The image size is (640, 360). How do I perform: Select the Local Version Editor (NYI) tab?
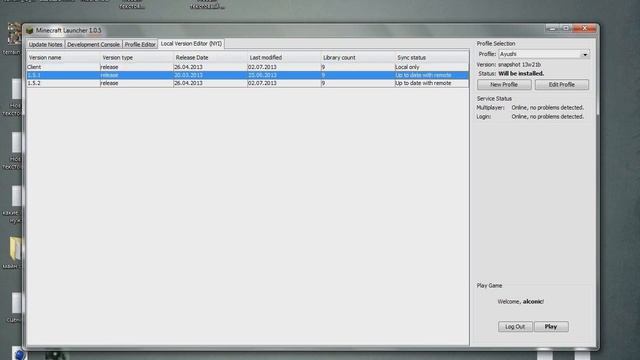(x=191, y=44)
